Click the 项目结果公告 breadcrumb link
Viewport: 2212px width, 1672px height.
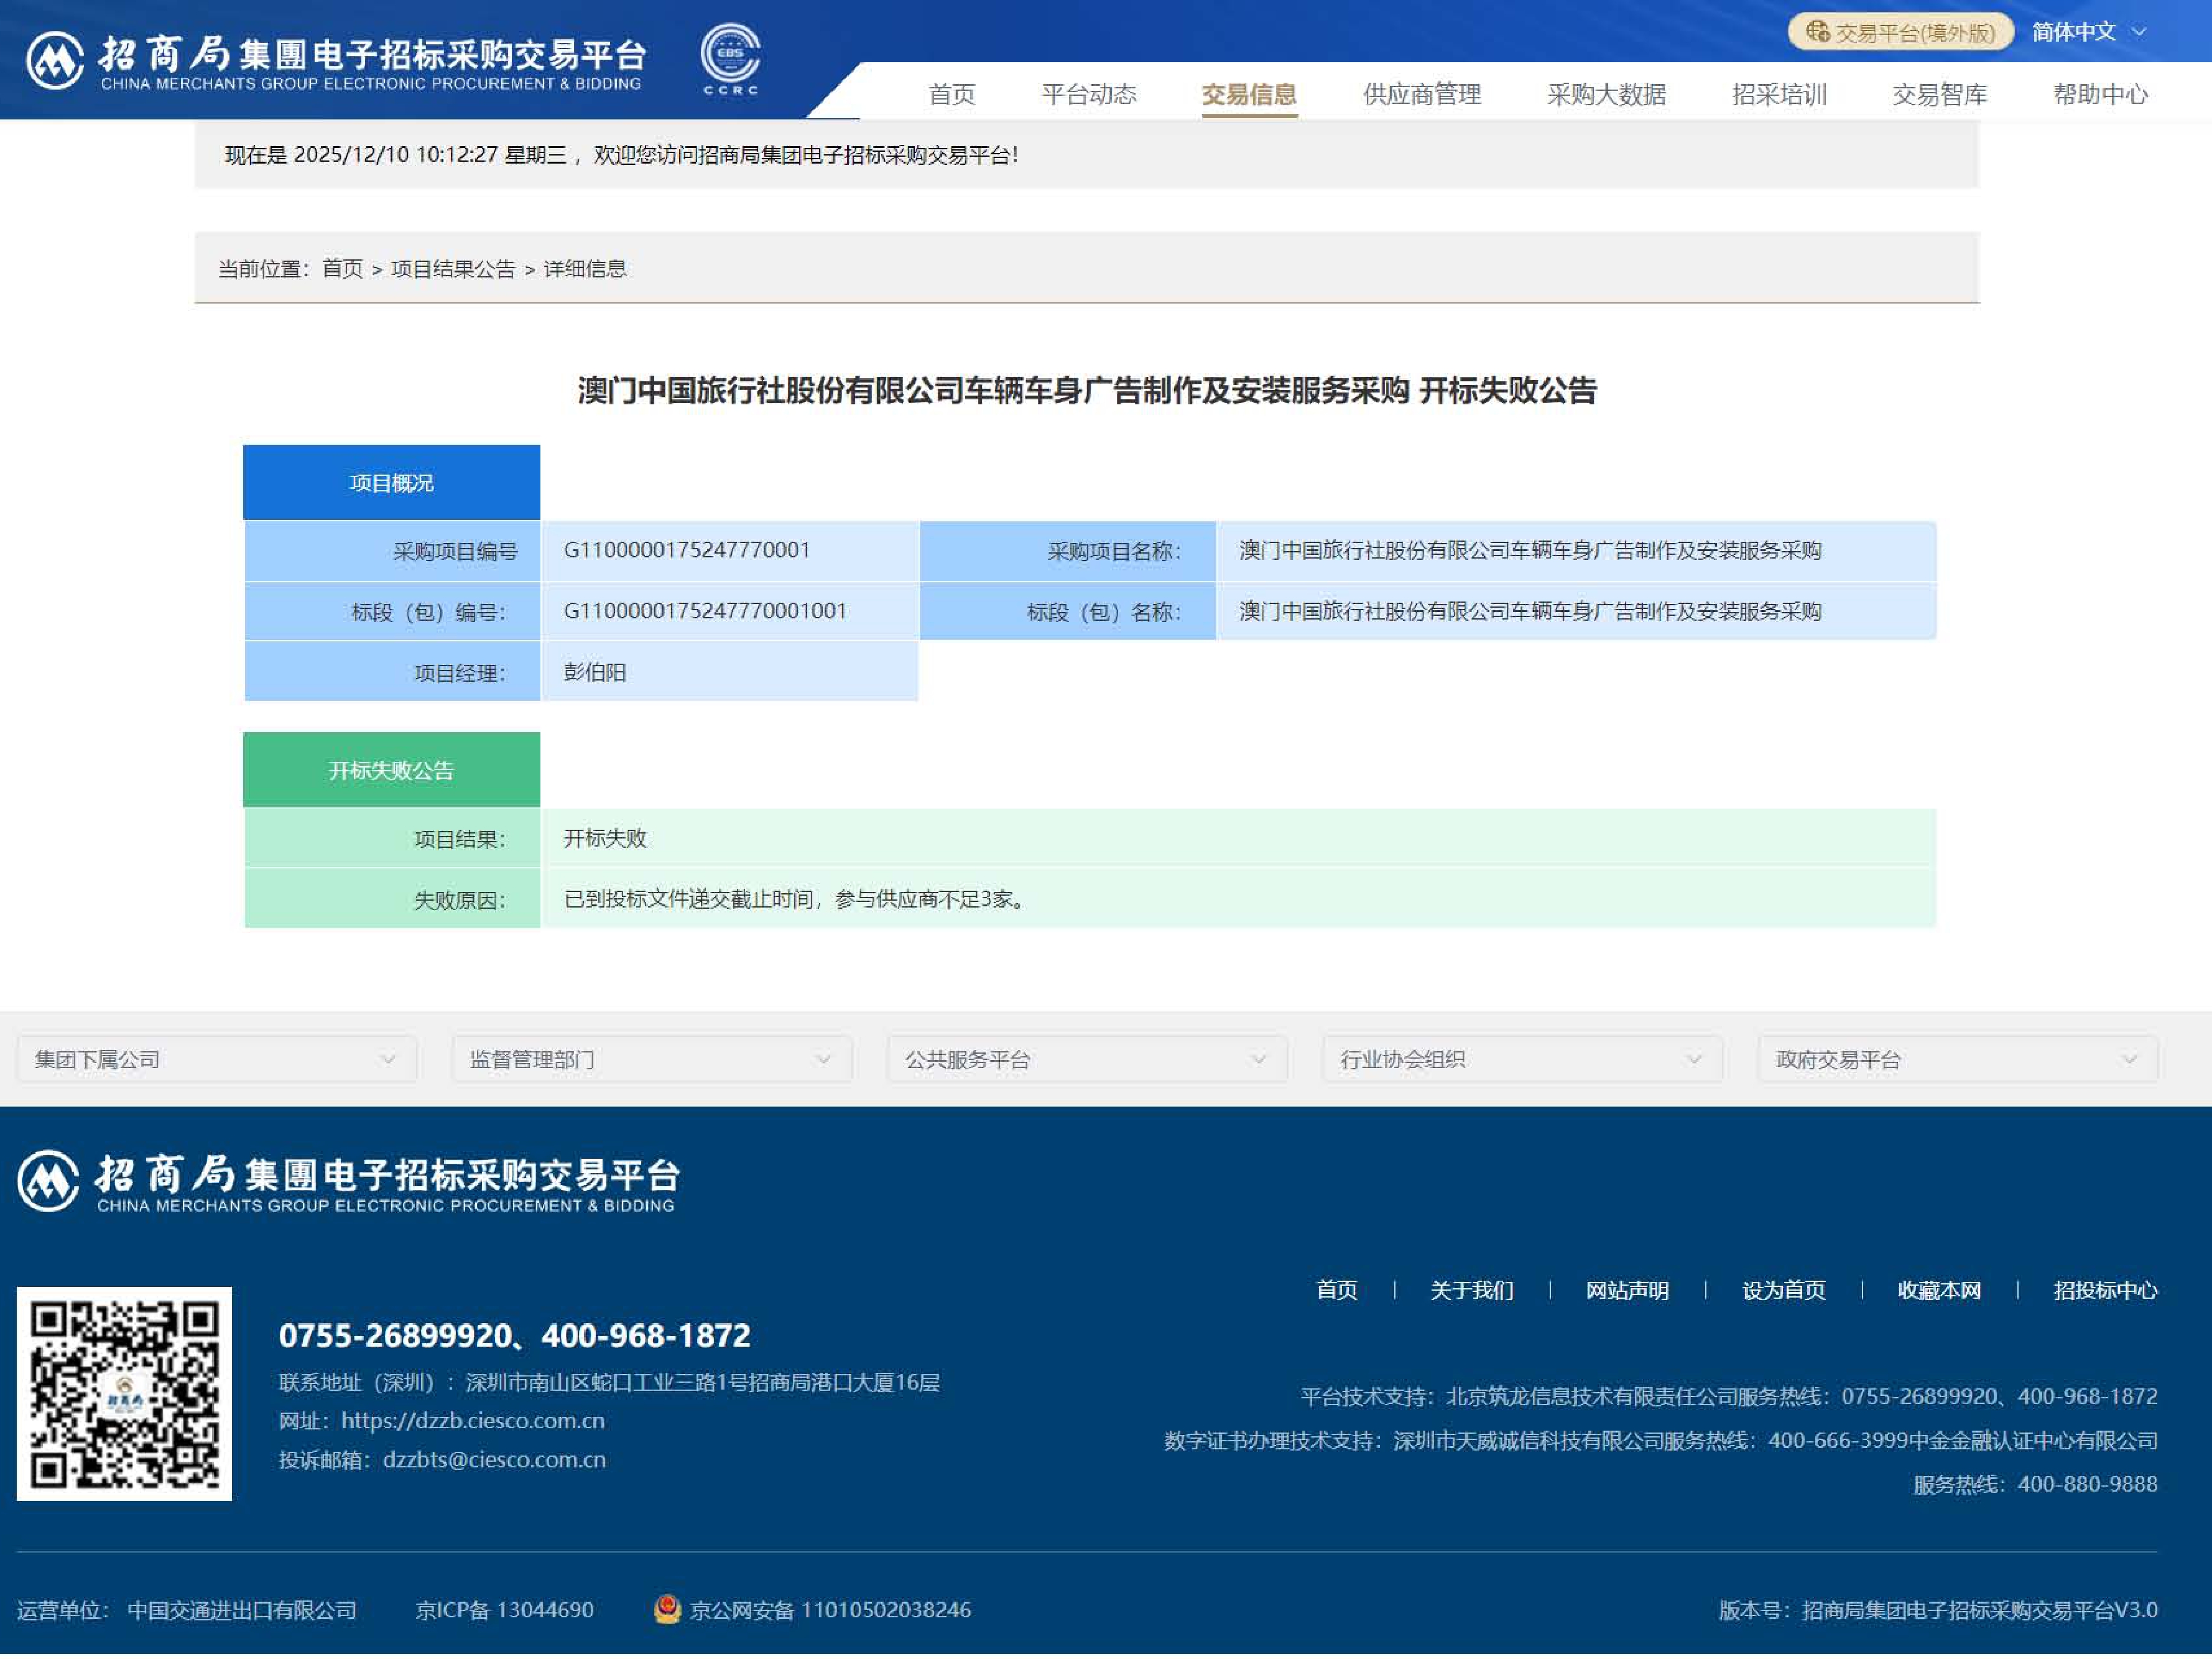(x=452, y=269)
